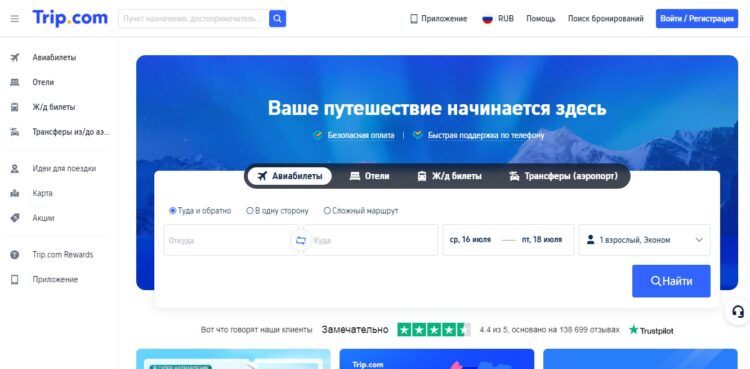The image size is (750, 369).
Task: Open Помощь link in header
Action: click(x=541, y=19)
